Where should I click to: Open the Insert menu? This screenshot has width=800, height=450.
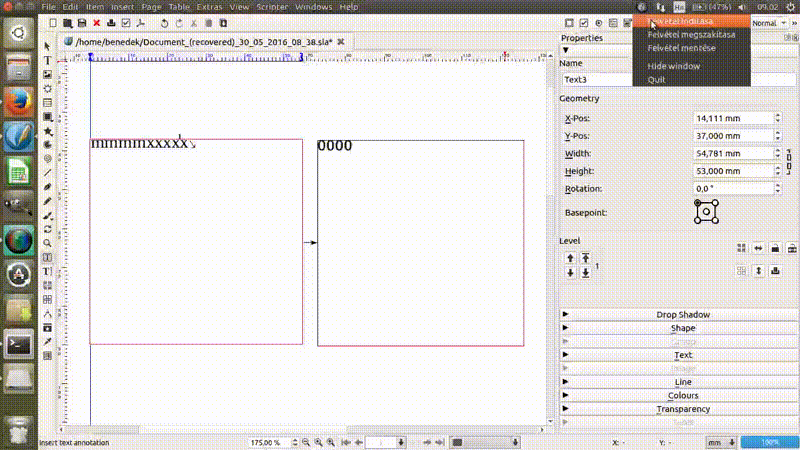[122, 7]
